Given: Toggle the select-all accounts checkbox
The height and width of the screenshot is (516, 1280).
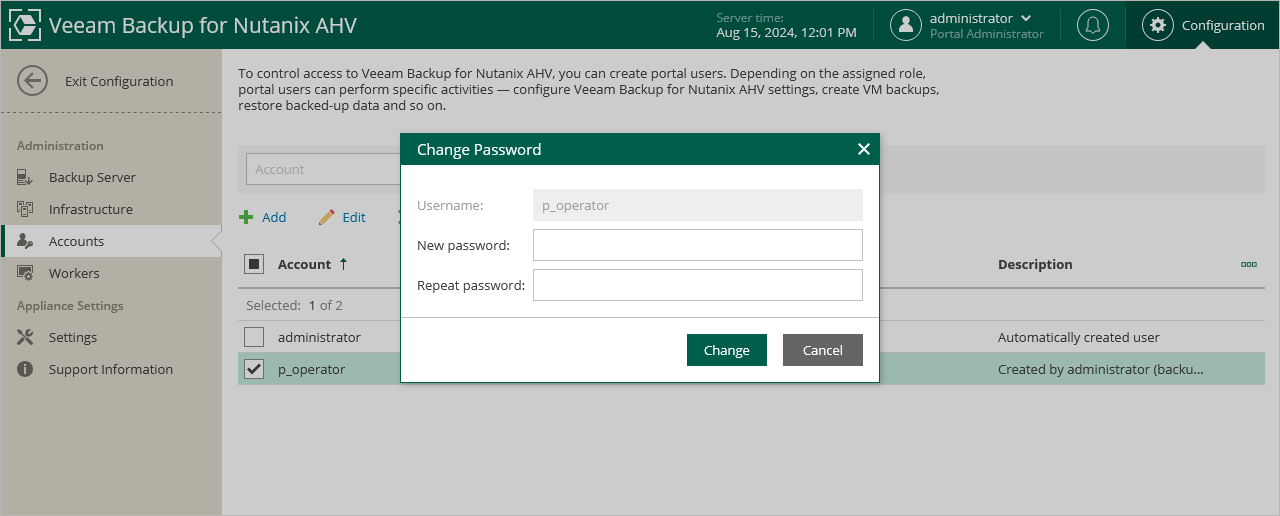Looking at the screenshot, I should click(254, 264).
